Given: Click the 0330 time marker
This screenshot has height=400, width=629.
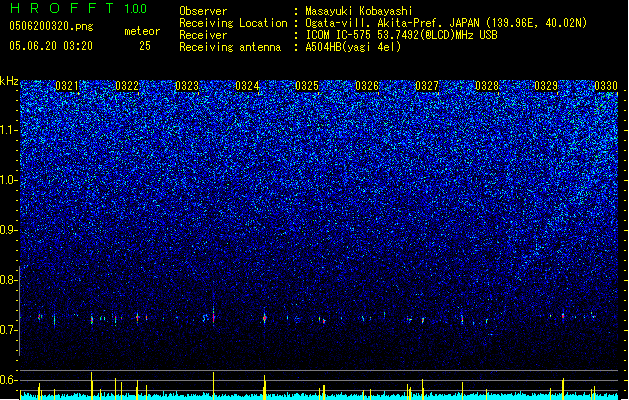Looking at the screenshot, I should click(606, 86).
